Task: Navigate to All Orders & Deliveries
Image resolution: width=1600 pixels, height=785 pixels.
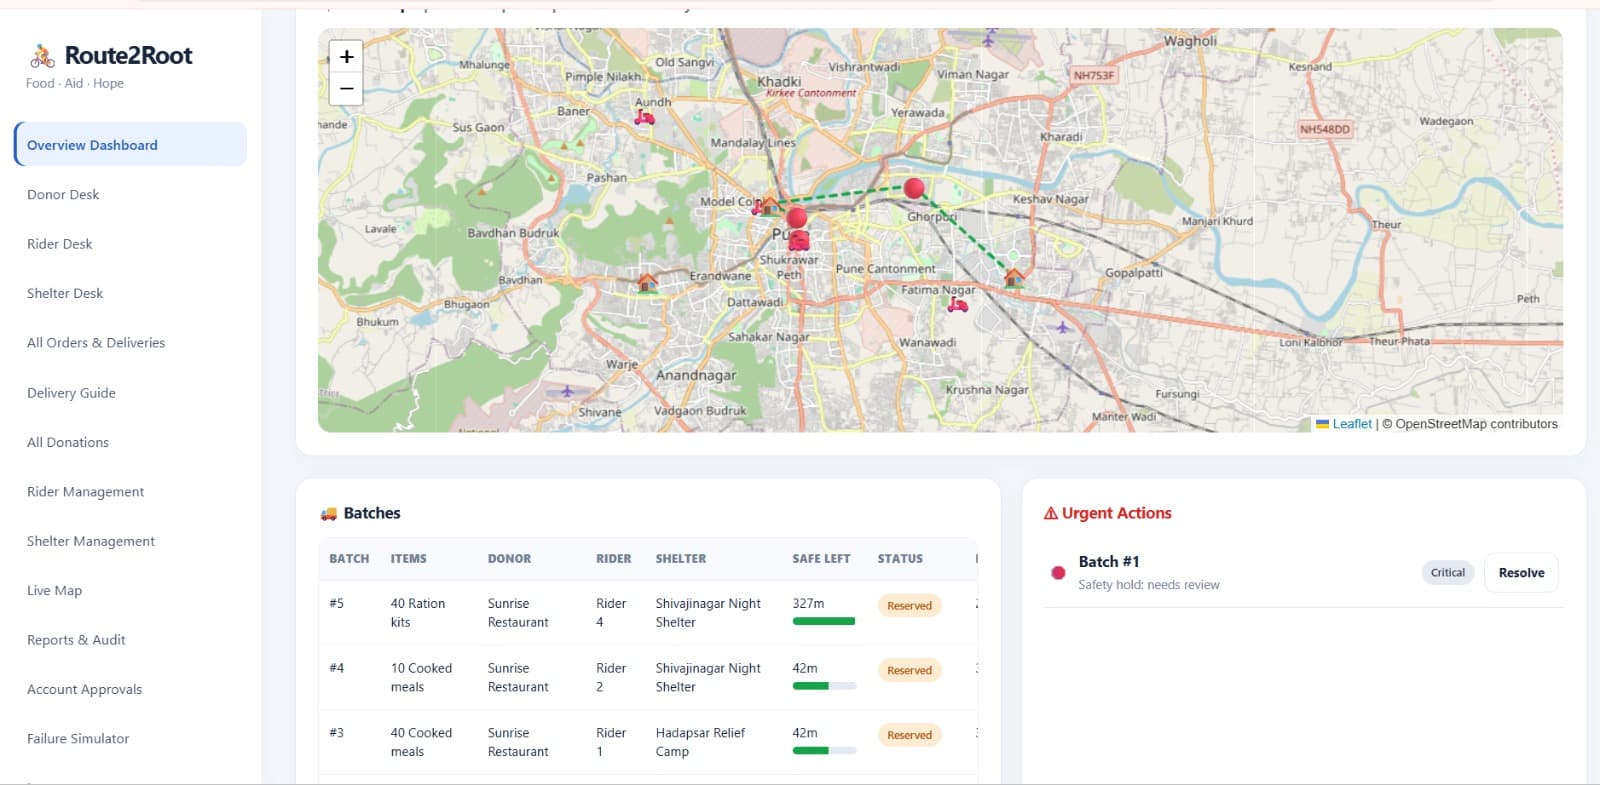Action: [x=96, y=342]
